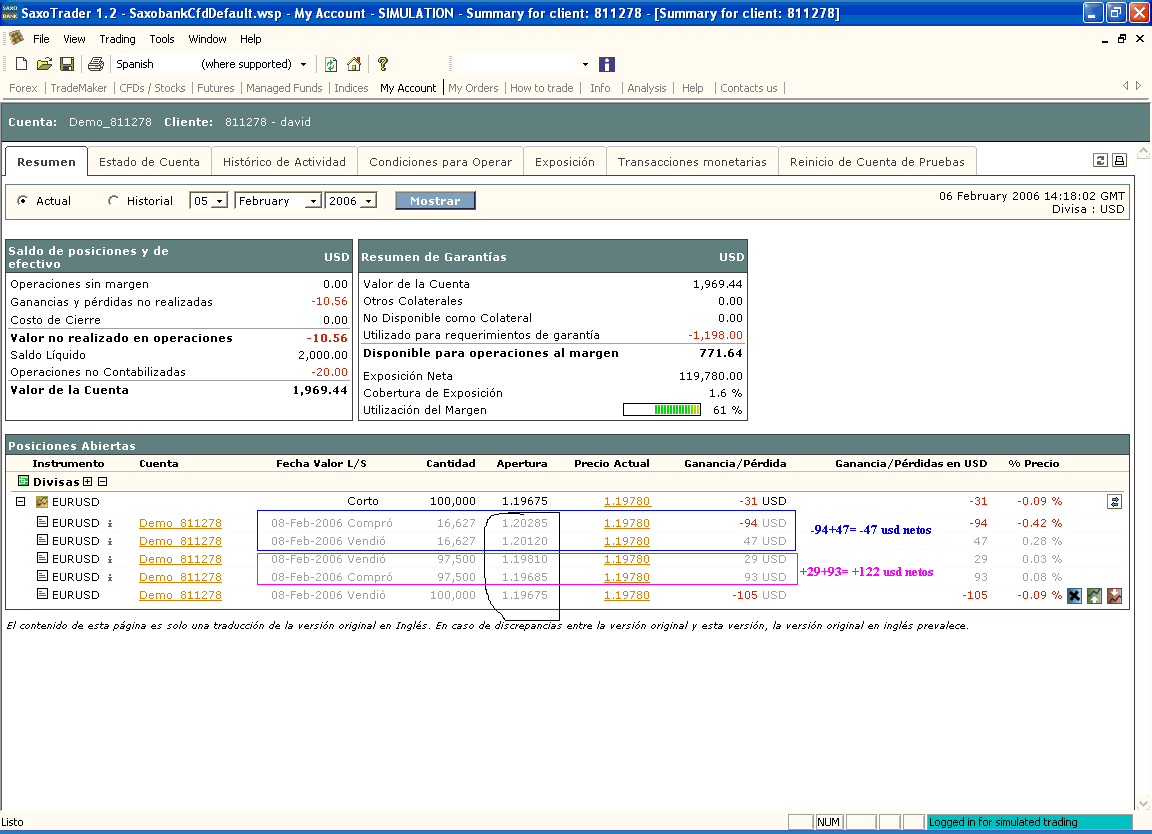Select the Actual radio button

point(23,200)
